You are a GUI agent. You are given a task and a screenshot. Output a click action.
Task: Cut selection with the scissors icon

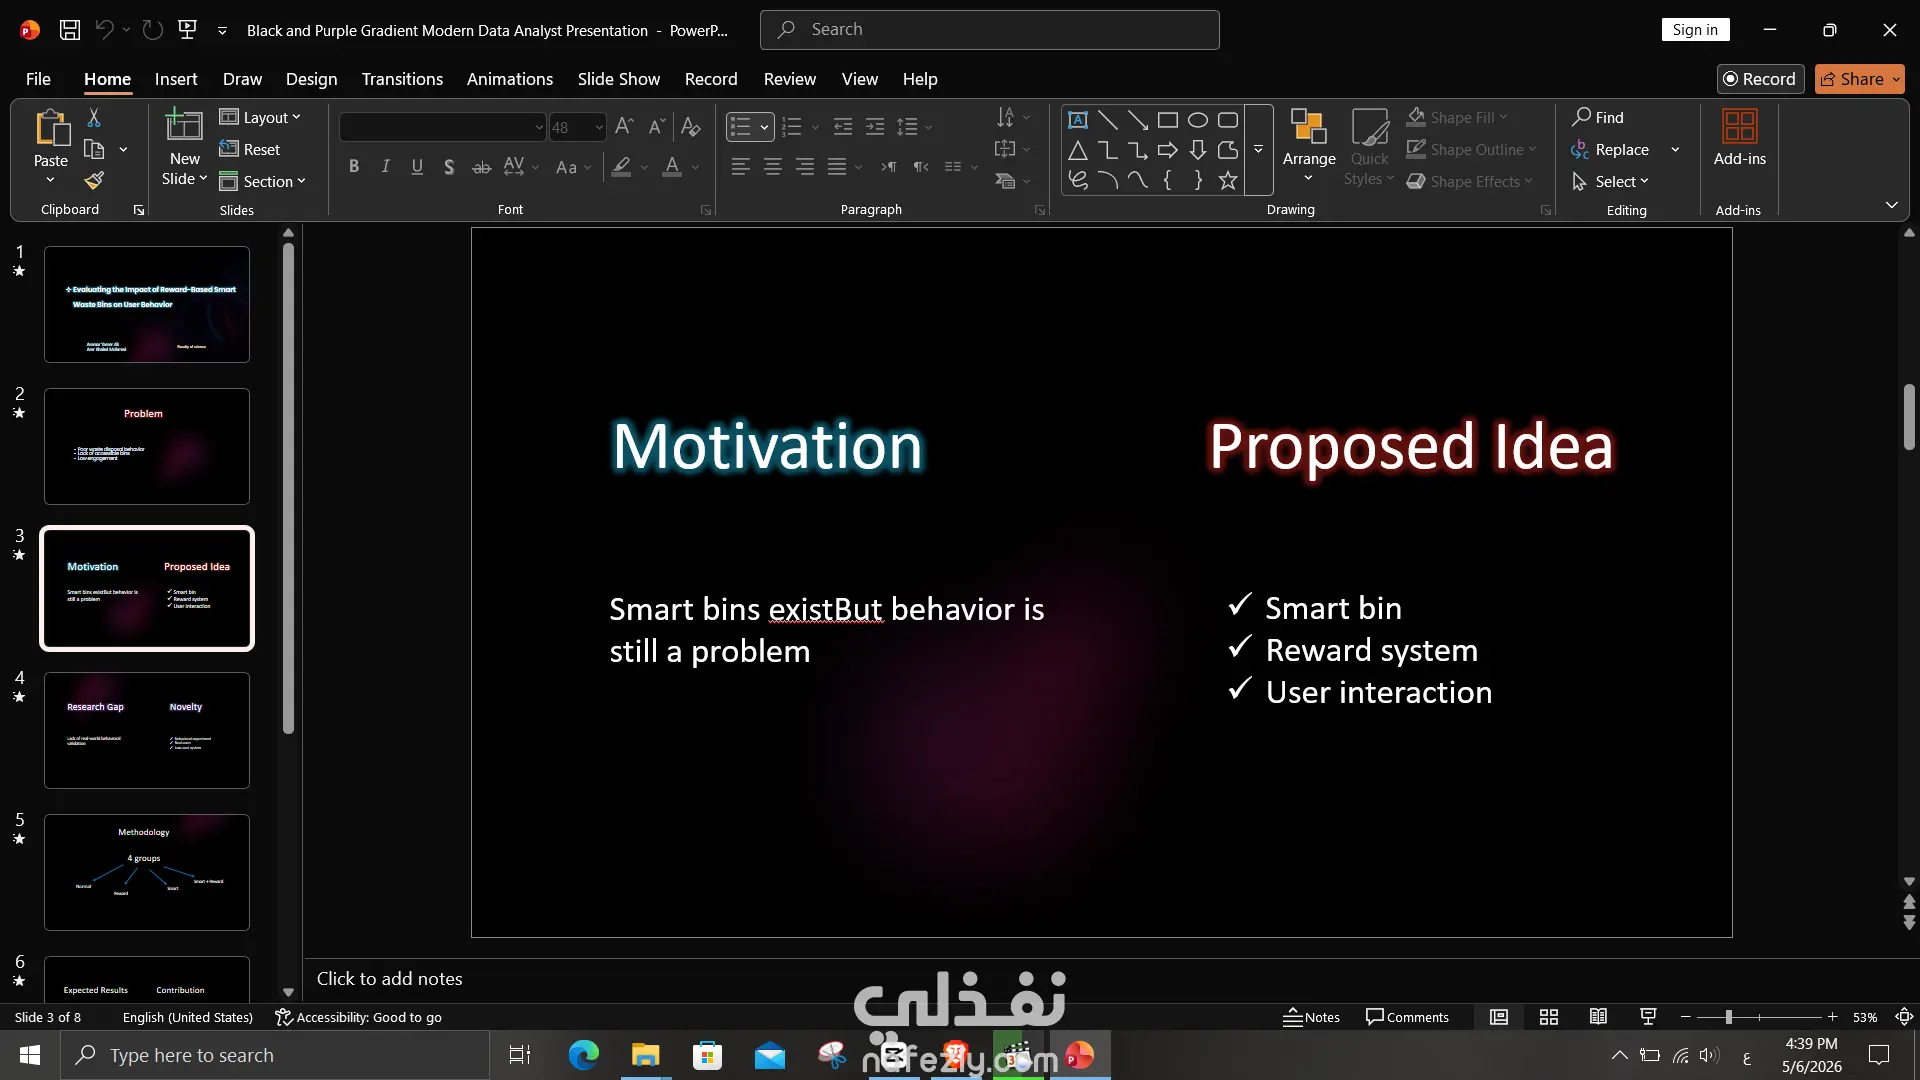click(x=94, y=118)
